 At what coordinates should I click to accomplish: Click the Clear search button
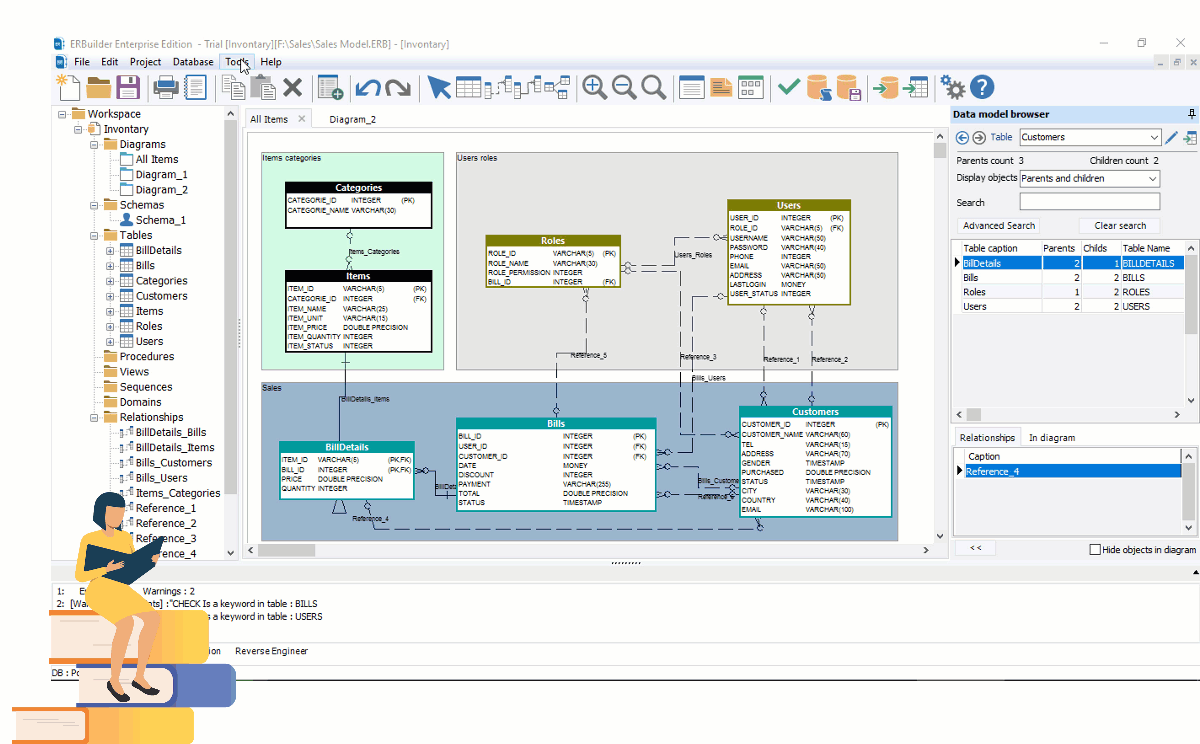click(1119, 226)
